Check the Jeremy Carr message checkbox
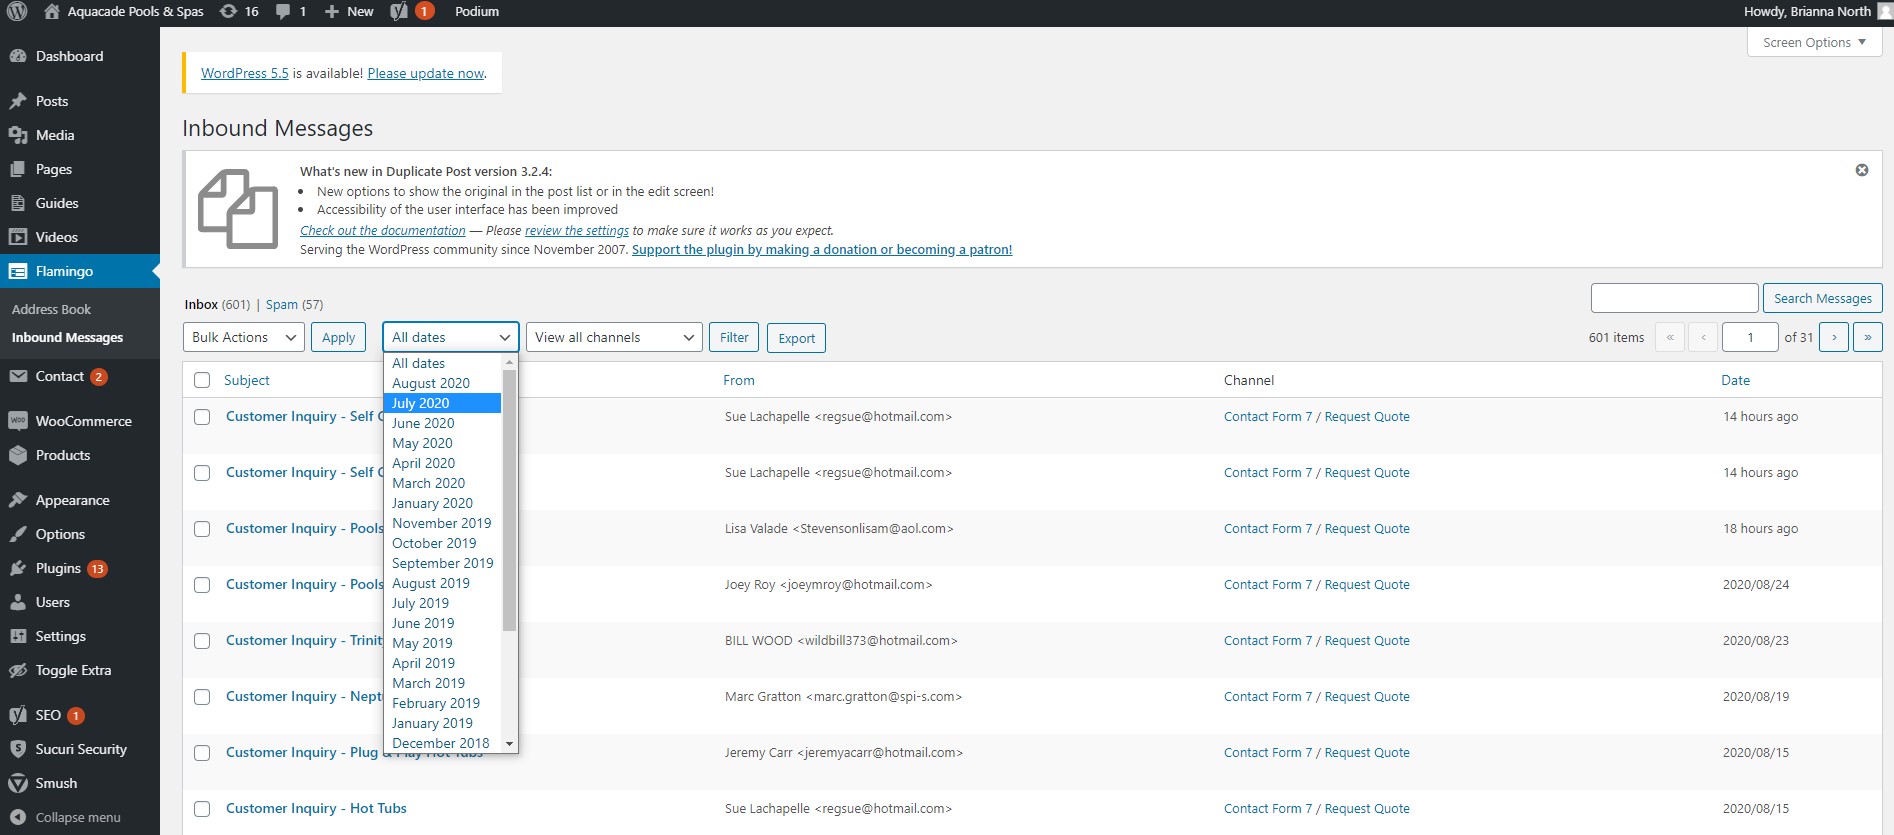This screenshot has width=1894, height=835. (202, 753)
